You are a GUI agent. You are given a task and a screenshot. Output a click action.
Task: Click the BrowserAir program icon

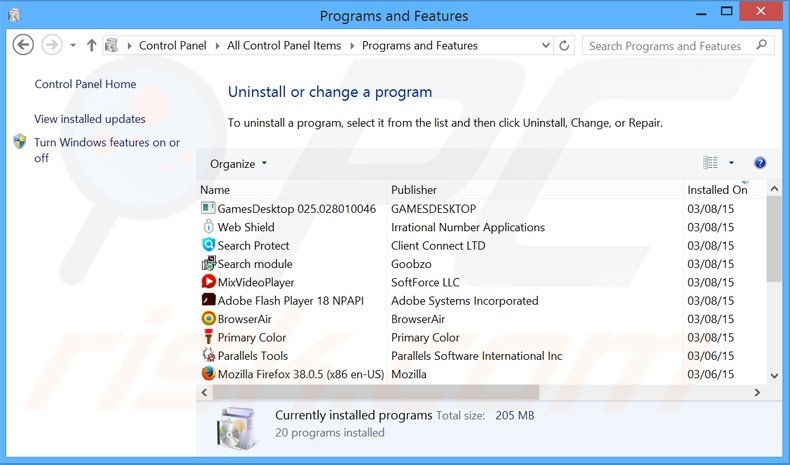pyautogui.click(x=208, y=318)
